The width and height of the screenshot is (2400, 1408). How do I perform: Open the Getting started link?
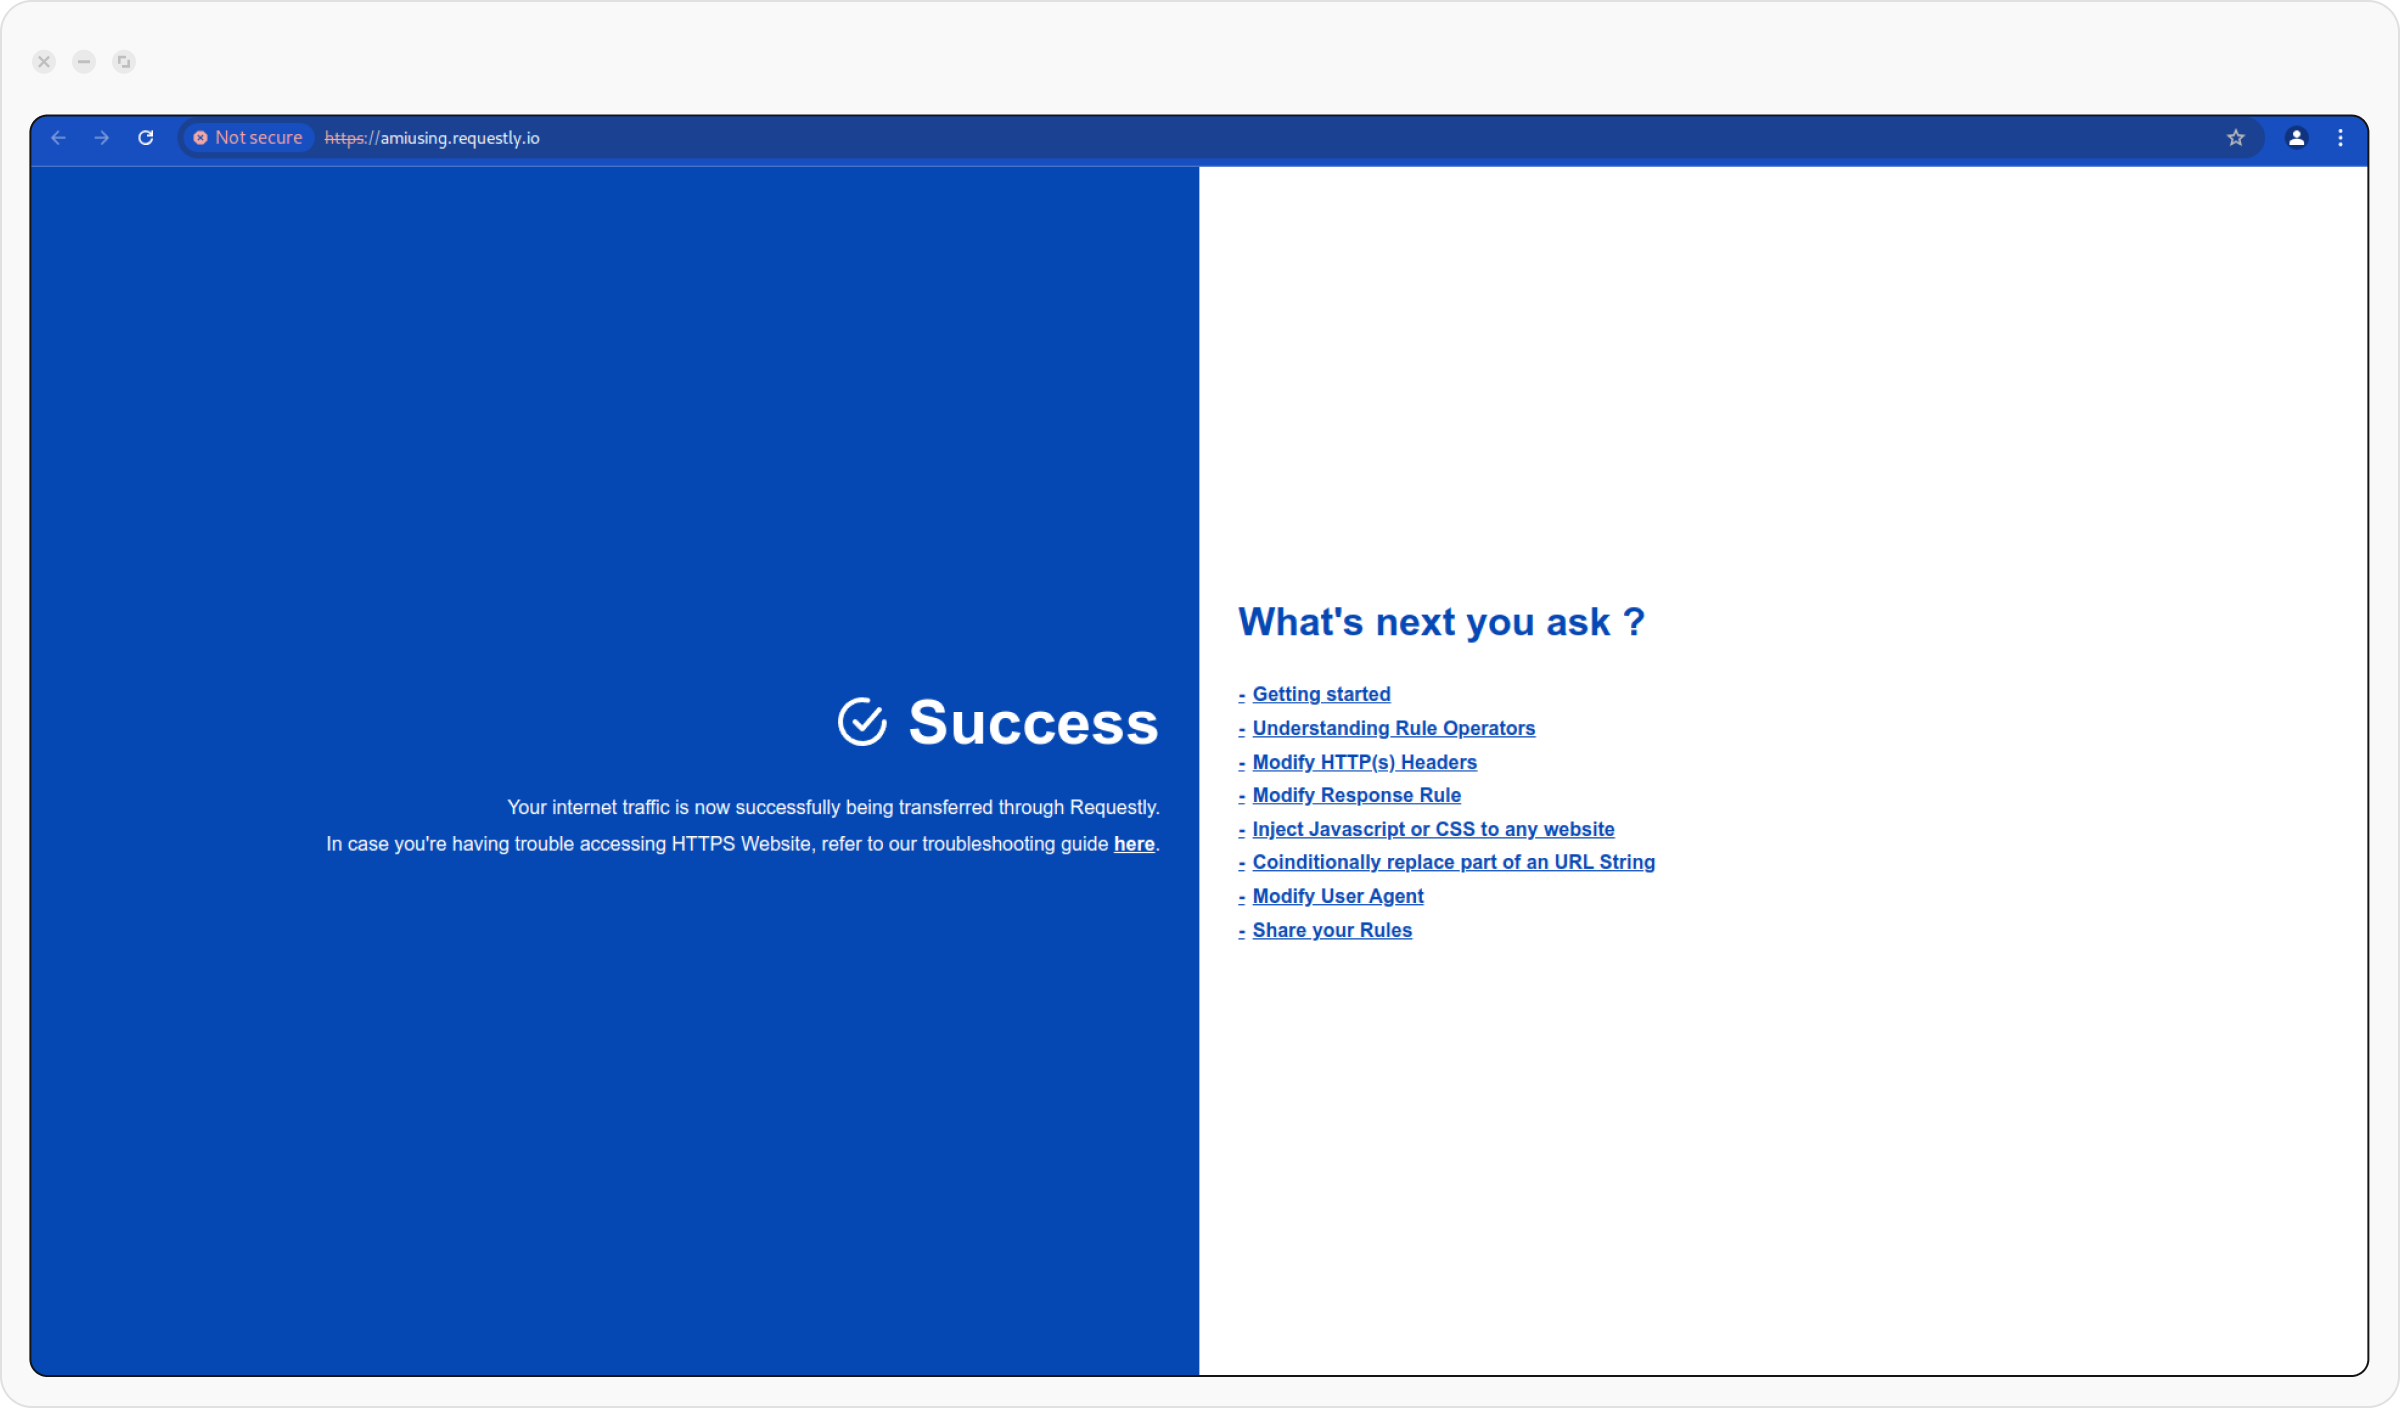point(1321,694)
